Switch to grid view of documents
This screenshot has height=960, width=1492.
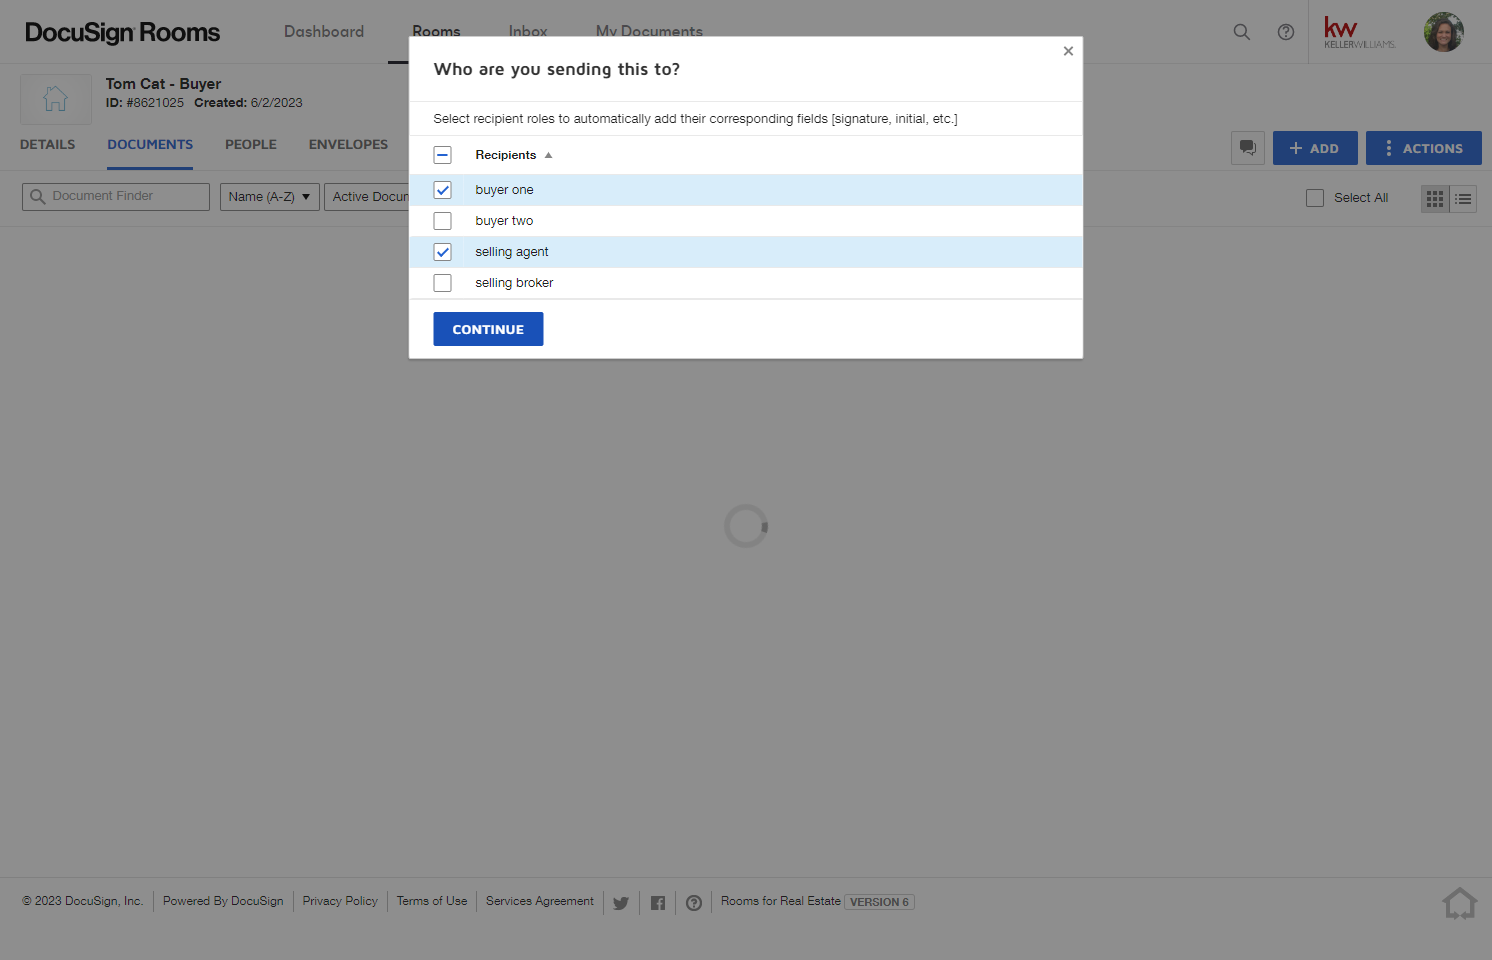point(1435,198)
